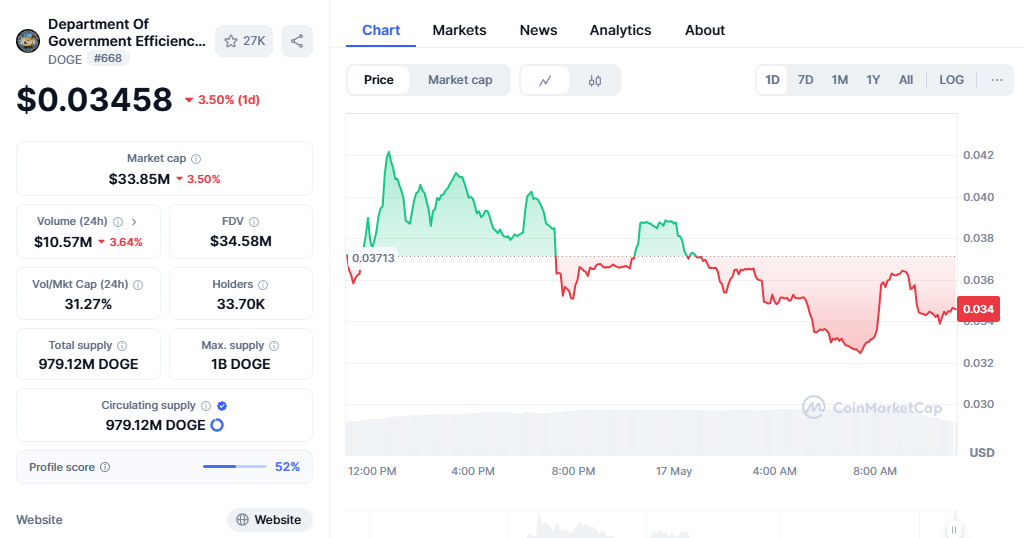1024x538 pixels.
Task: Add DOGE to watchlist with star button
Action: pyautogui.click(x=244, y=41)
